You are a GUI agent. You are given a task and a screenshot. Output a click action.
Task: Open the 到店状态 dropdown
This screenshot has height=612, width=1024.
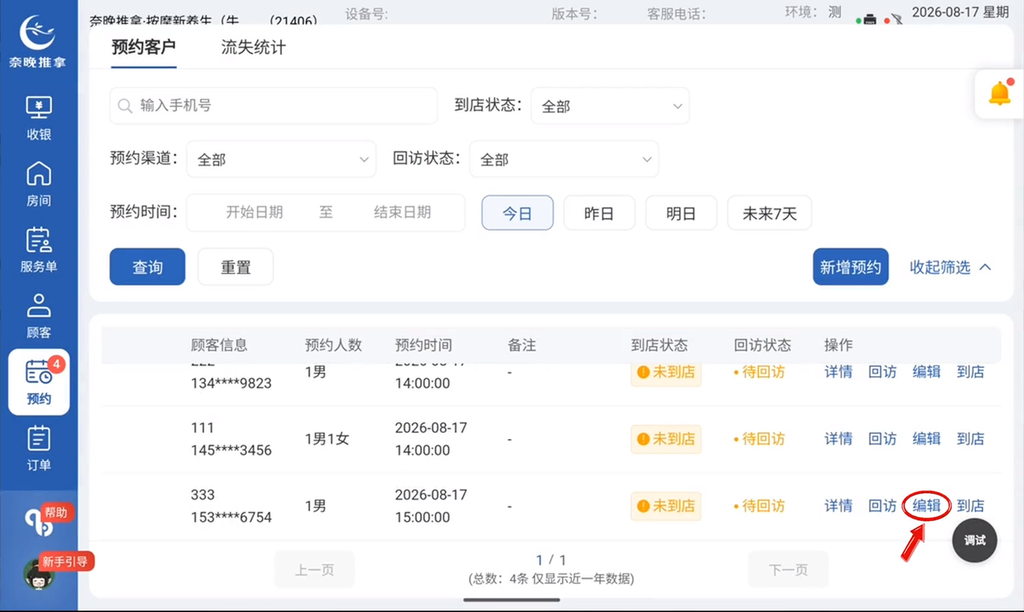click(x=610, y=106)
